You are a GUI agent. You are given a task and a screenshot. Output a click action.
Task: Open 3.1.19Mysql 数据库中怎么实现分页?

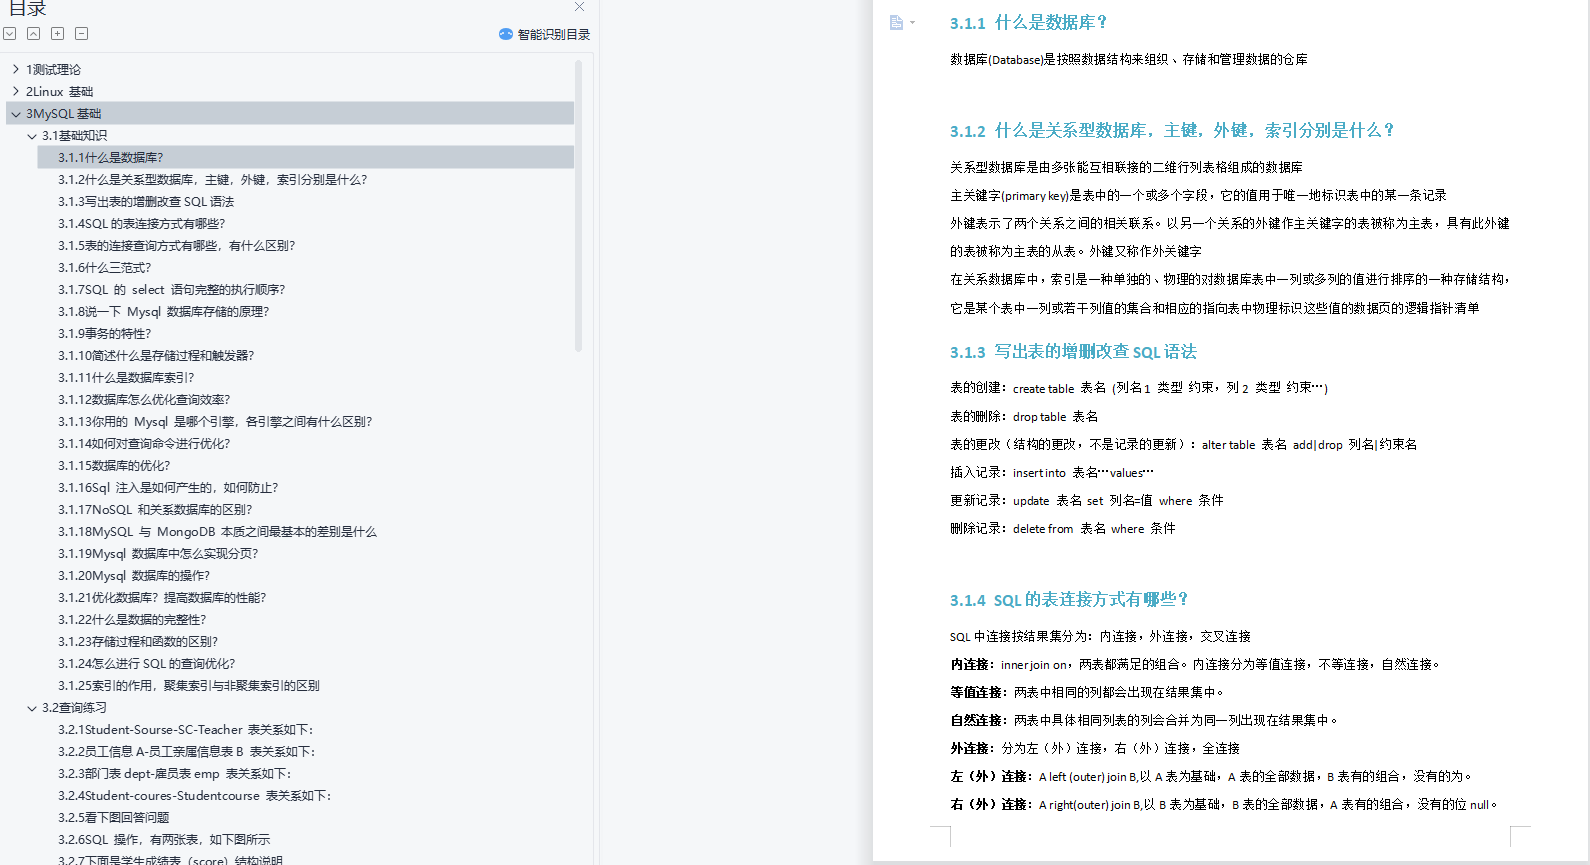(x=158, y=554)
